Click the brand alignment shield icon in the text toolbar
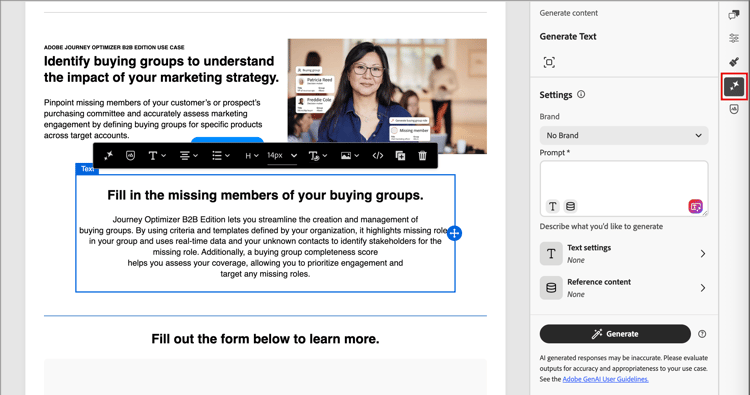Screen dimensions: 750x395 130,155
